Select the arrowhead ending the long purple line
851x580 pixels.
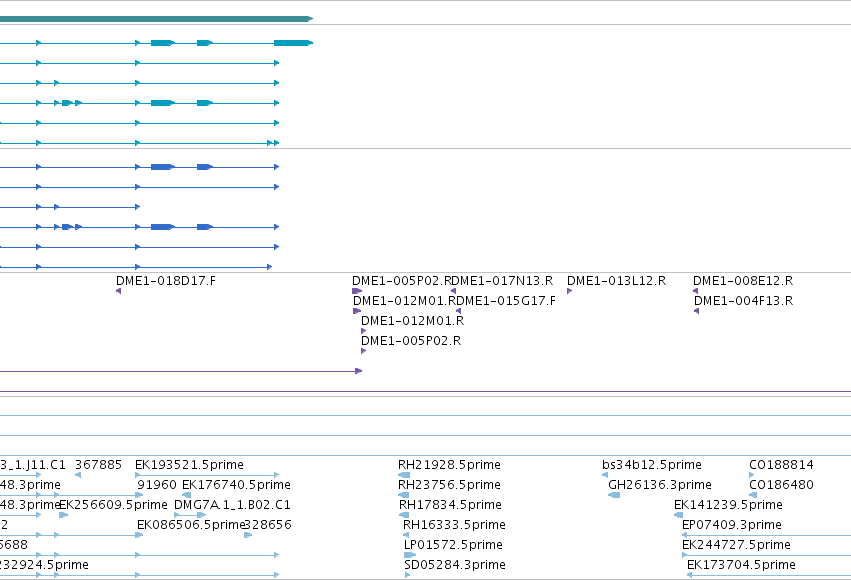(x=359, y=371)
